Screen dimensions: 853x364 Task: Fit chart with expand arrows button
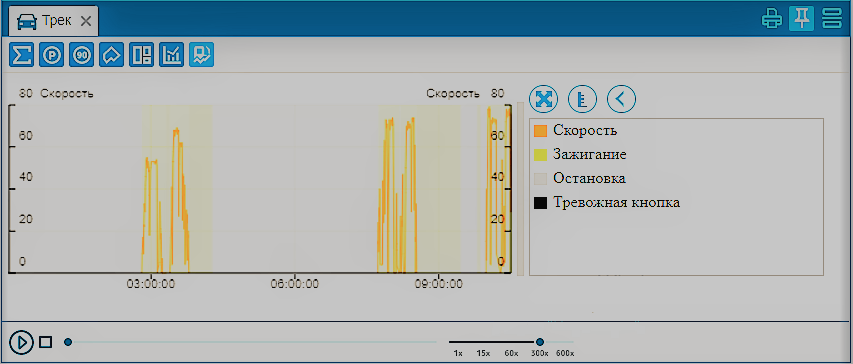click(543, 99)
